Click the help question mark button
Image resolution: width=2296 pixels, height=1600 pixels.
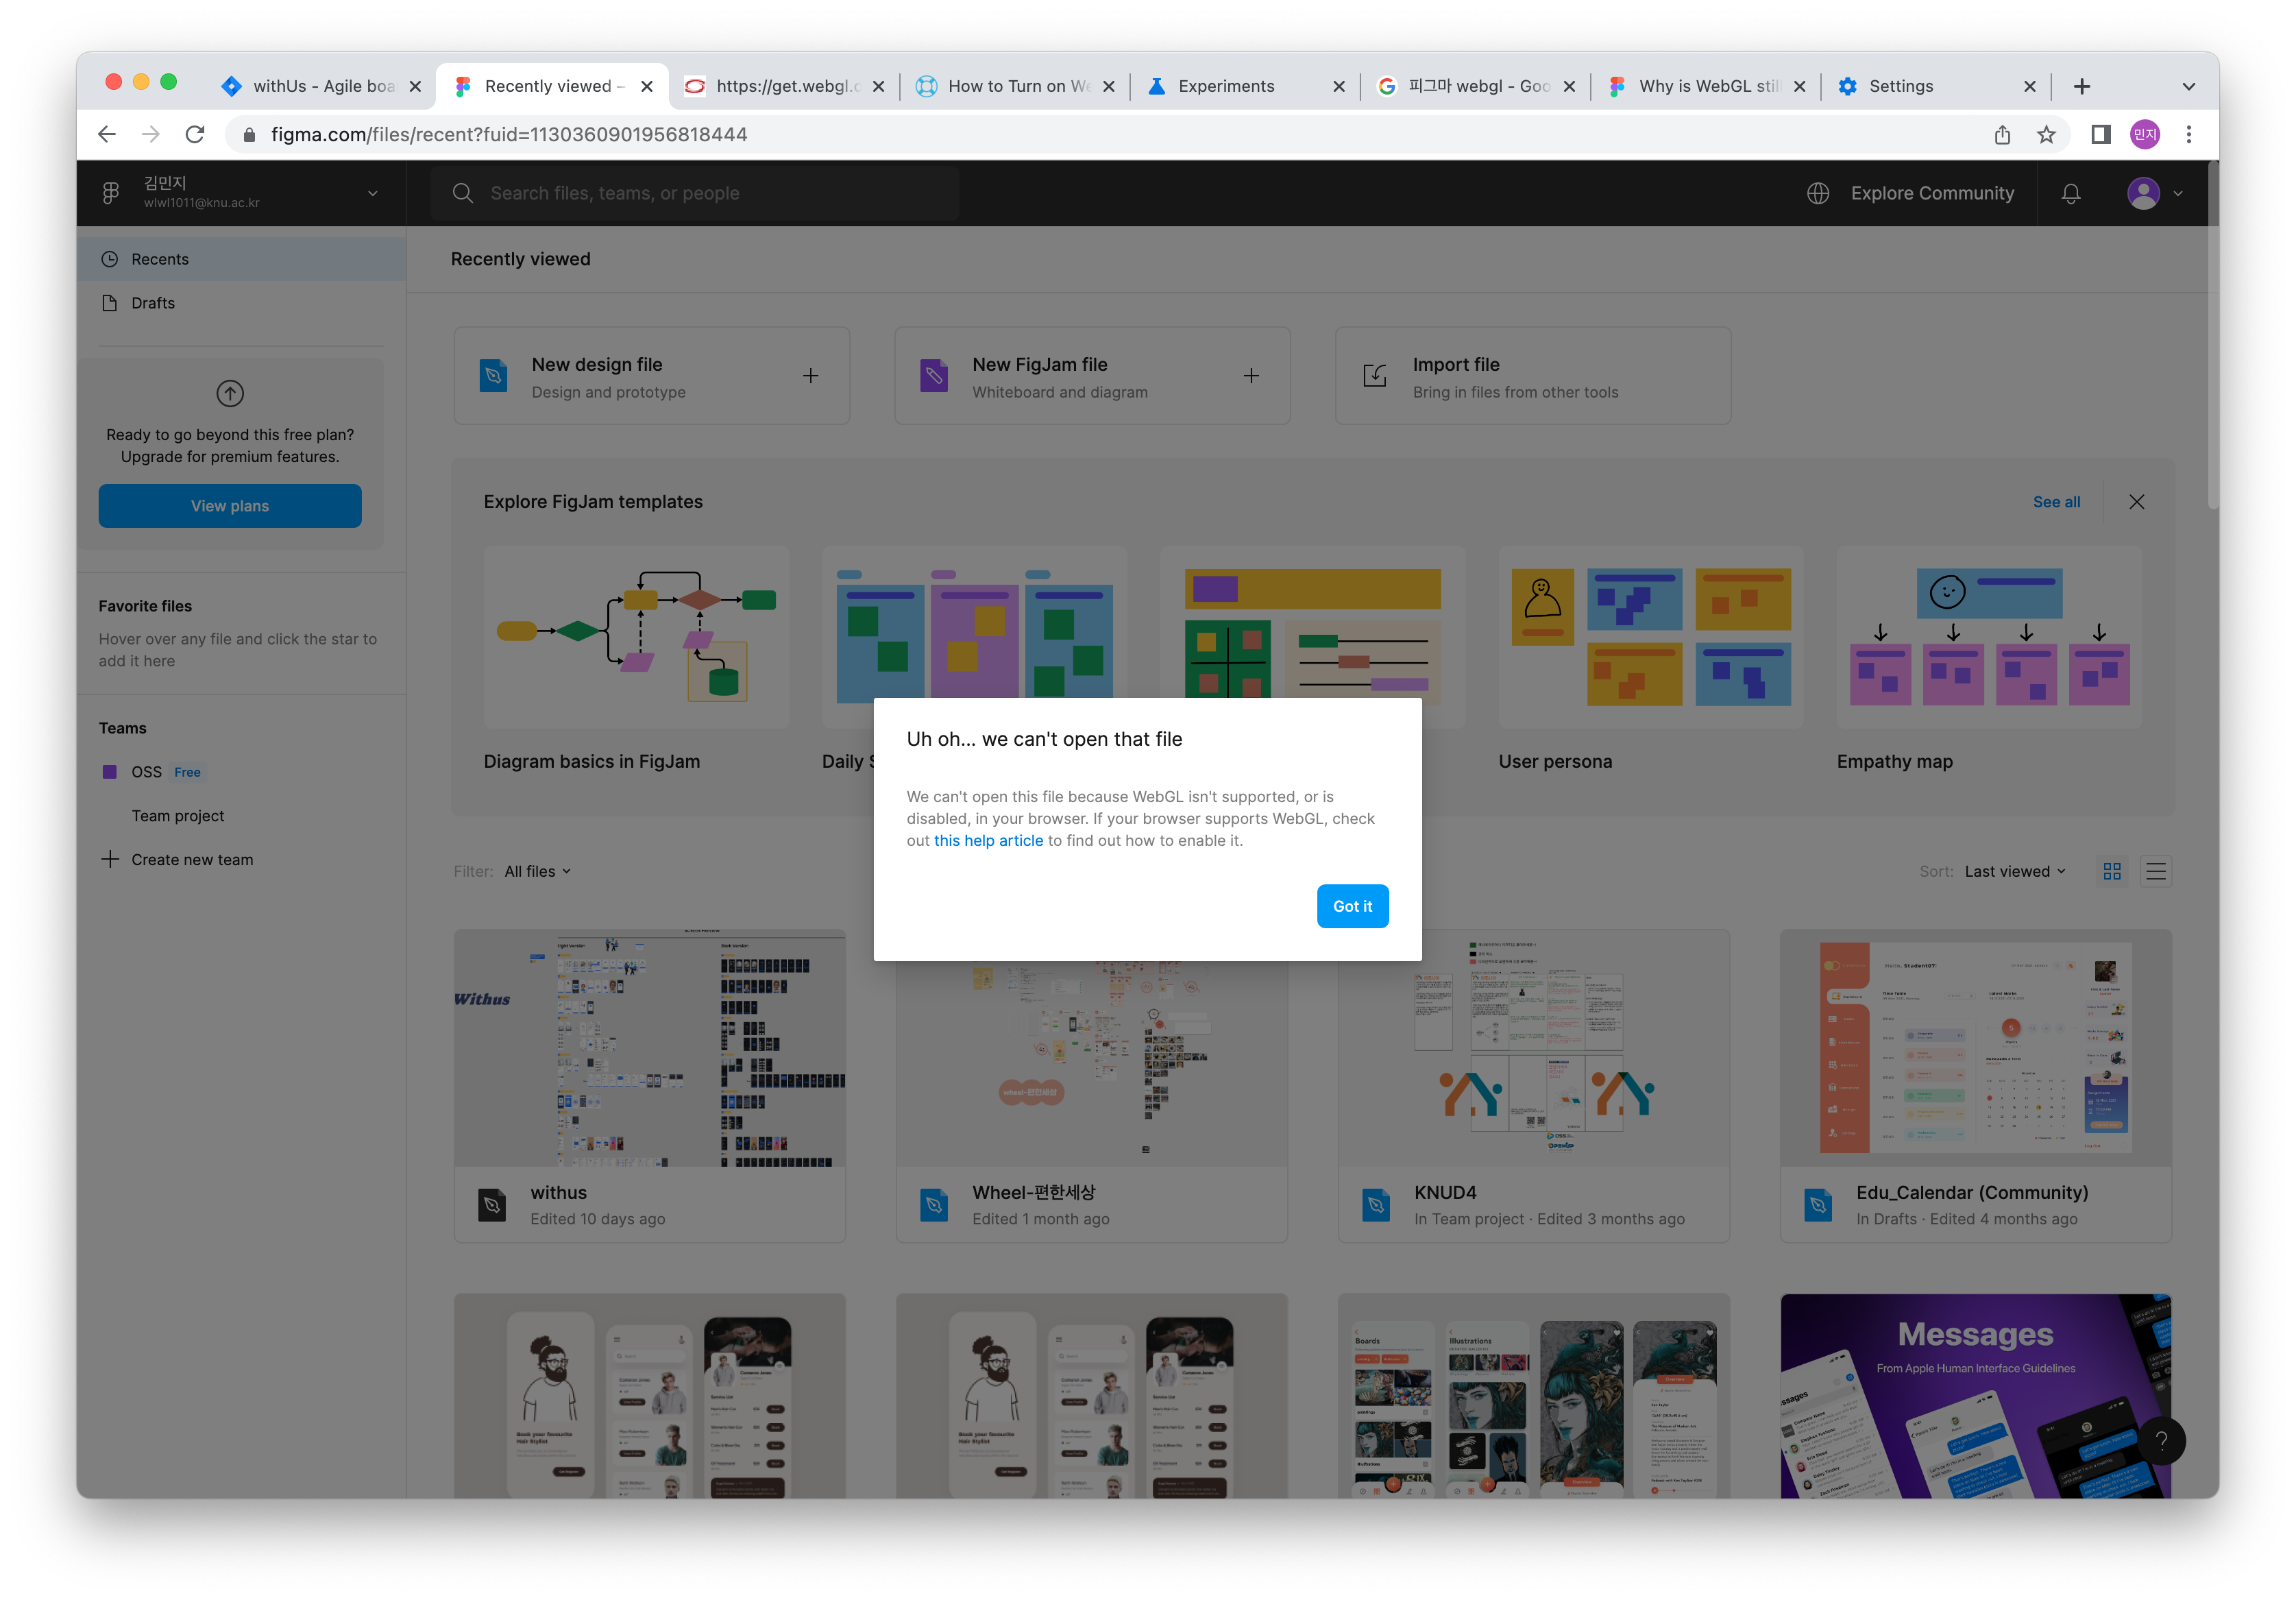(2161, 1441)
